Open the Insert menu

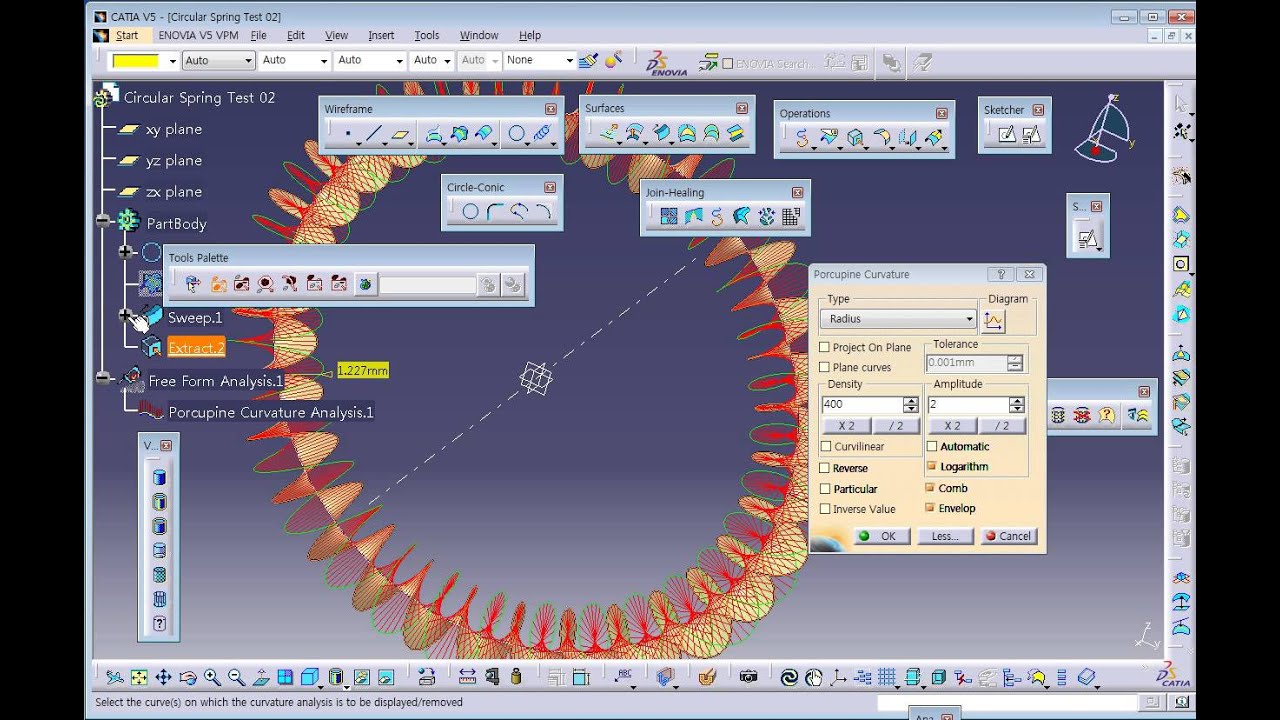381,35
